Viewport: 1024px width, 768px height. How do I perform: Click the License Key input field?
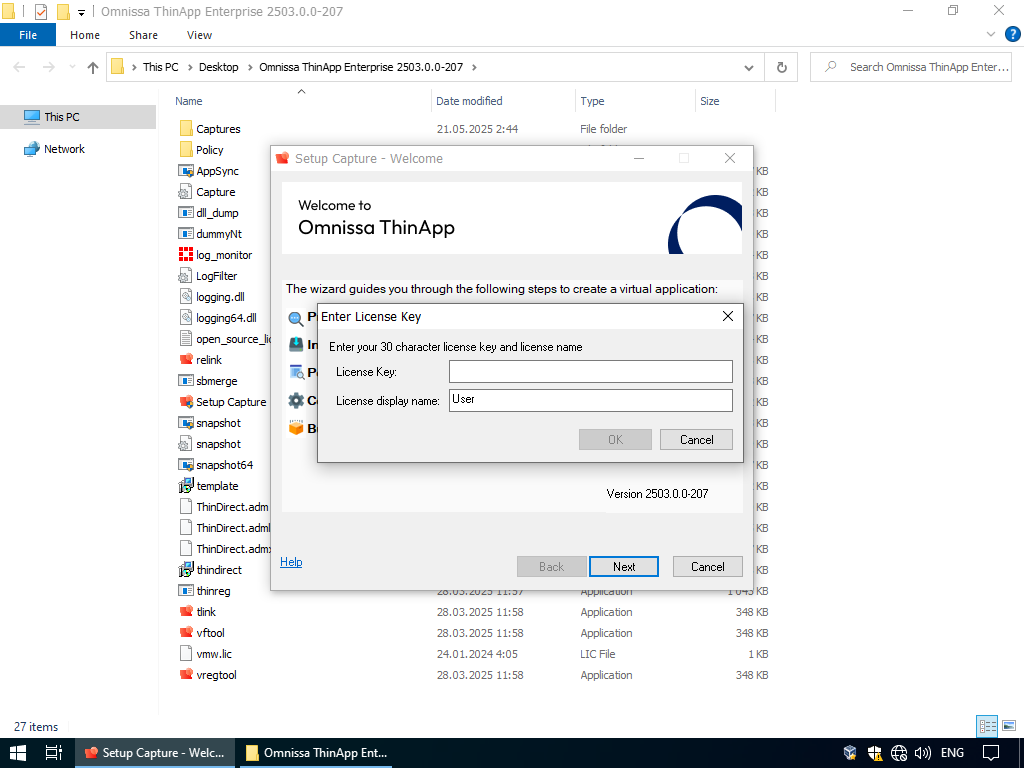(590, 372)
